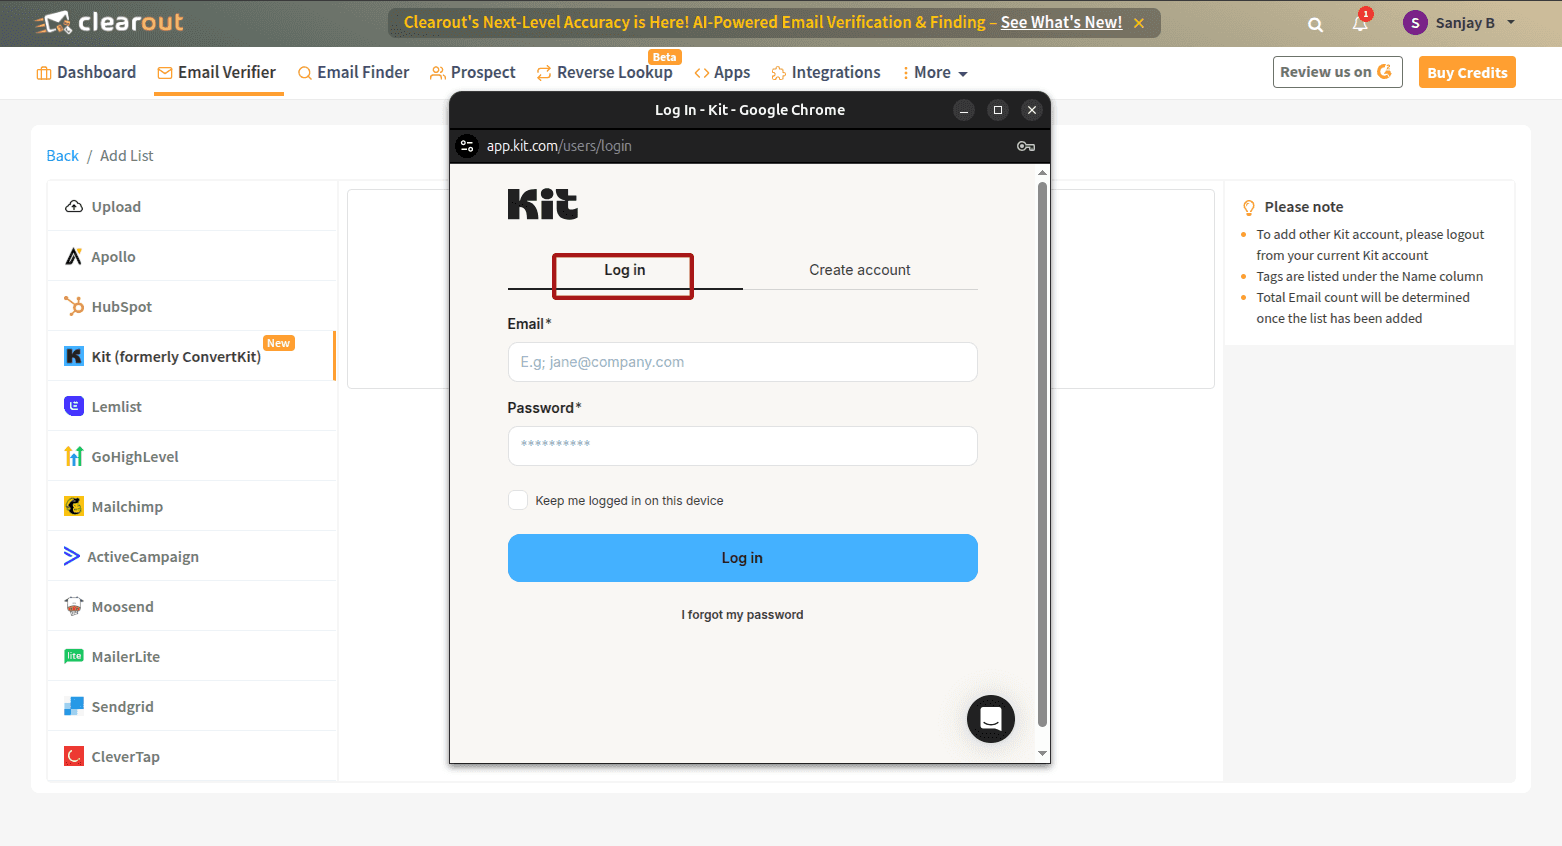Image resolution: width=1562 pixels, height=846 pixels.
Task: Click the CleverTap icon in the sidebar
Action: 74,756
